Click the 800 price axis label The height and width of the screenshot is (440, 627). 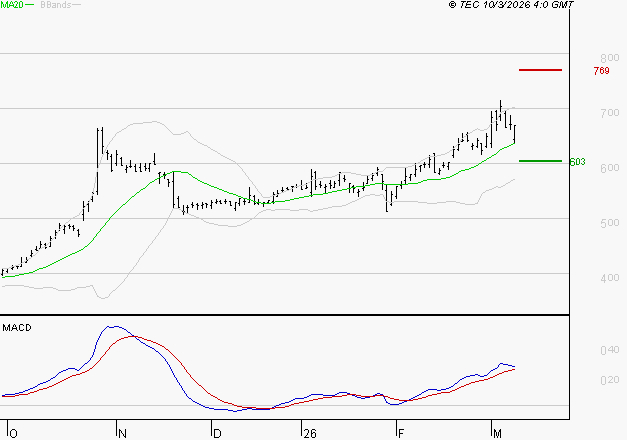coord(610,58)
